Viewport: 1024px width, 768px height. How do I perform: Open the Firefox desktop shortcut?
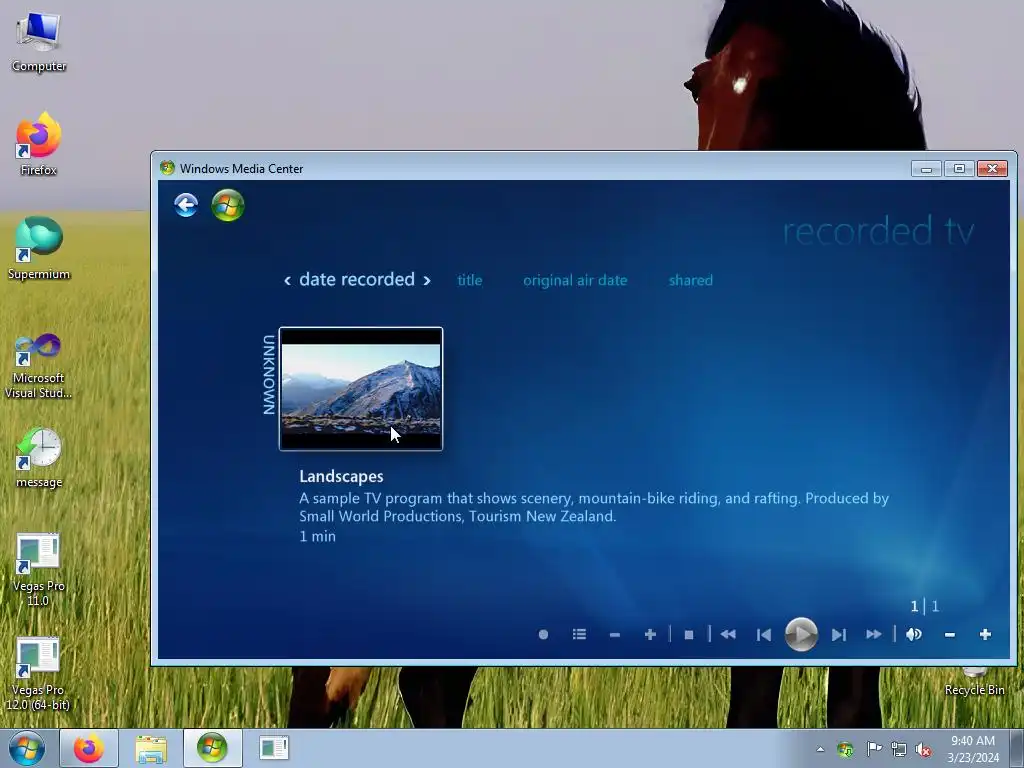(39, 145)
